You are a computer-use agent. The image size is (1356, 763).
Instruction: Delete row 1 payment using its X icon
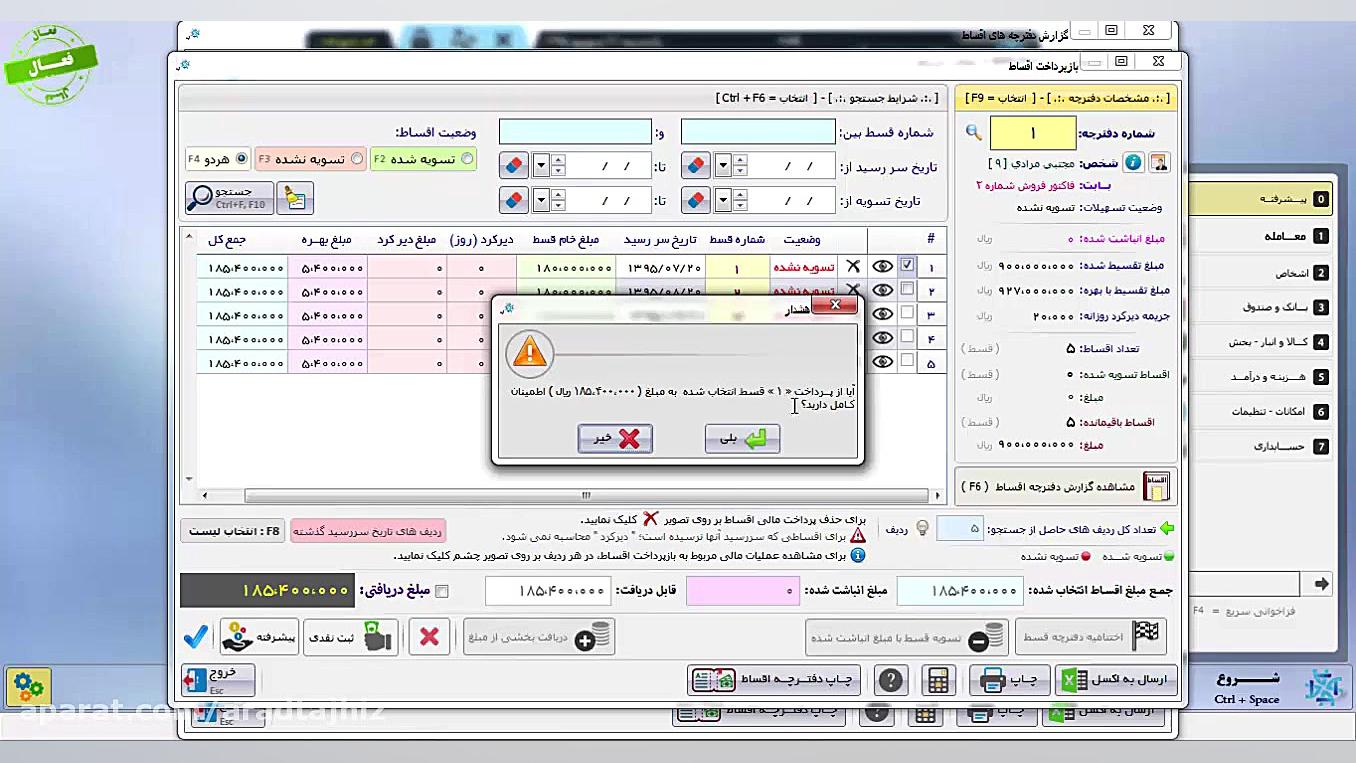(853, 267)
